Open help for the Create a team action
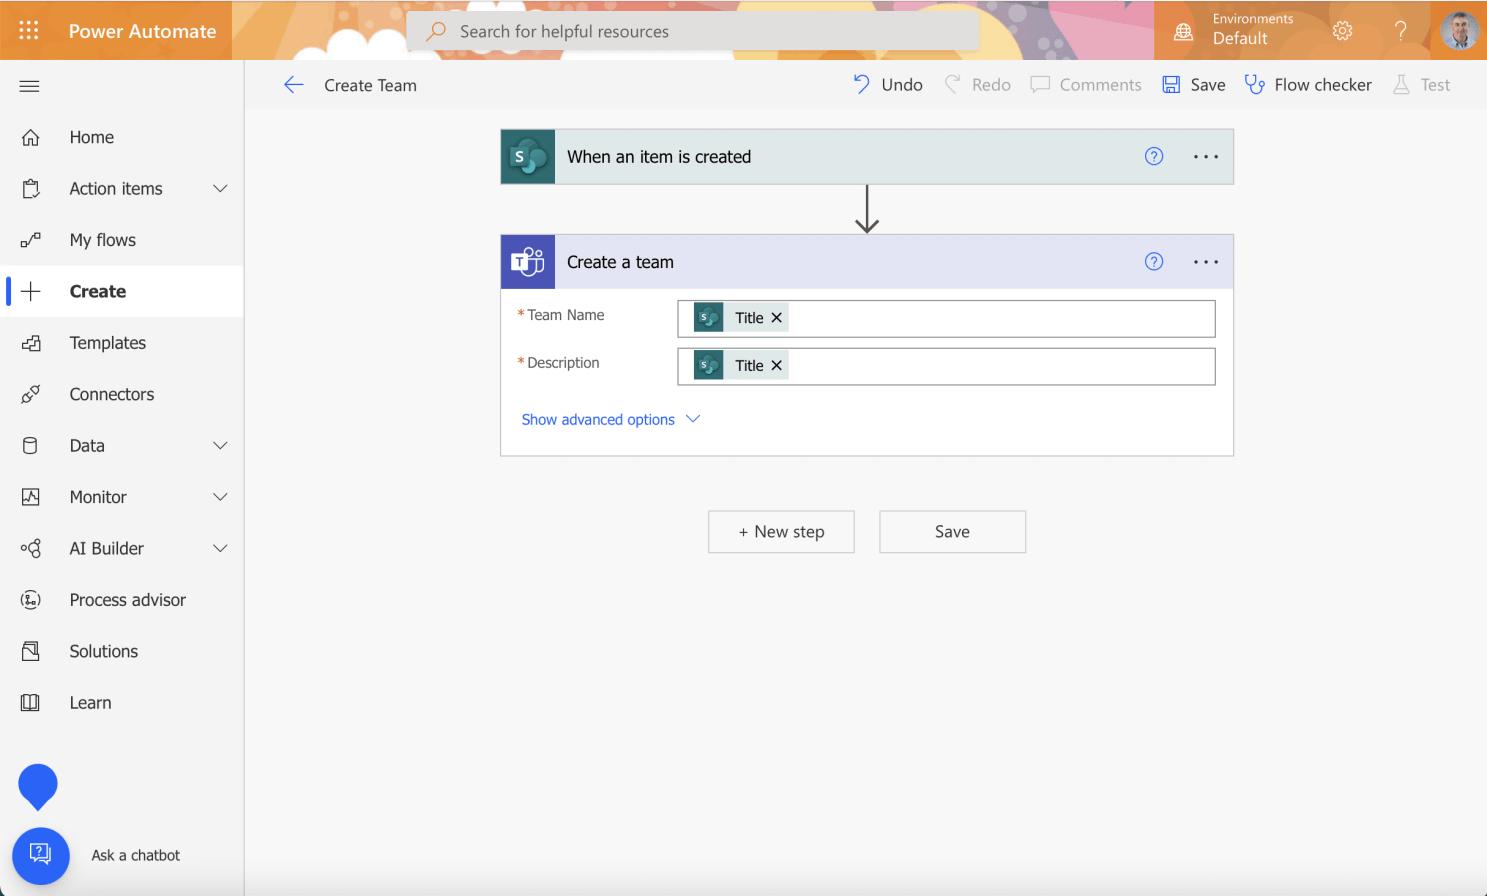 pyautogui.click(x=1154, y=262)
